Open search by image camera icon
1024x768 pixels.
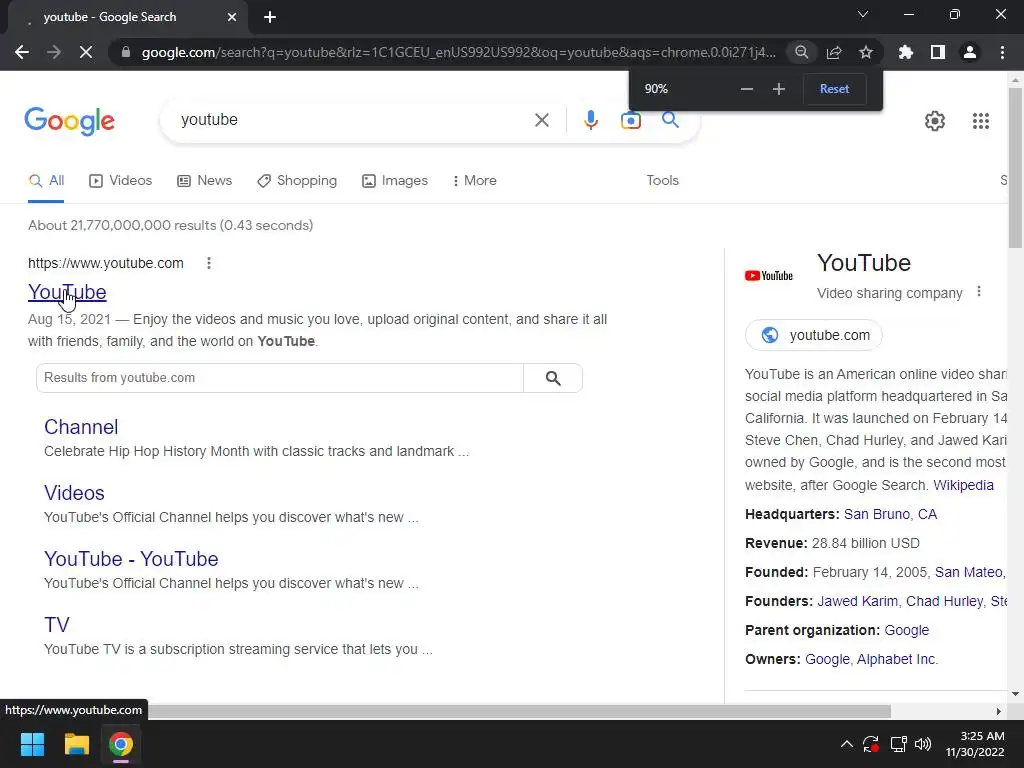pyautogui.click(x=631, y=120)
